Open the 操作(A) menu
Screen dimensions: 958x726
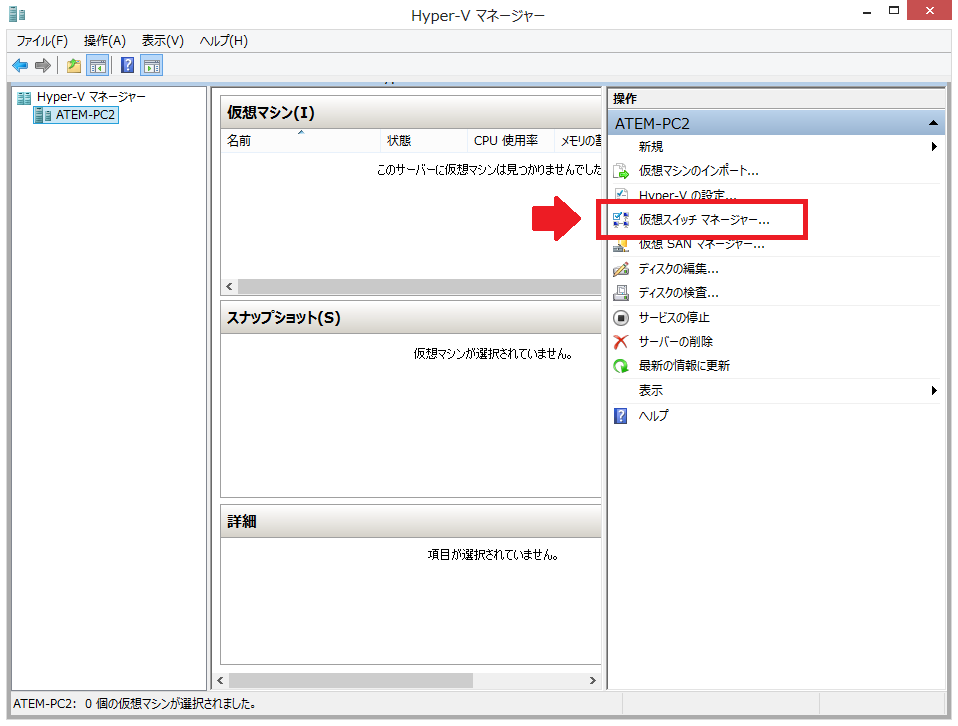pyautogui.click(x=105, y=41)
